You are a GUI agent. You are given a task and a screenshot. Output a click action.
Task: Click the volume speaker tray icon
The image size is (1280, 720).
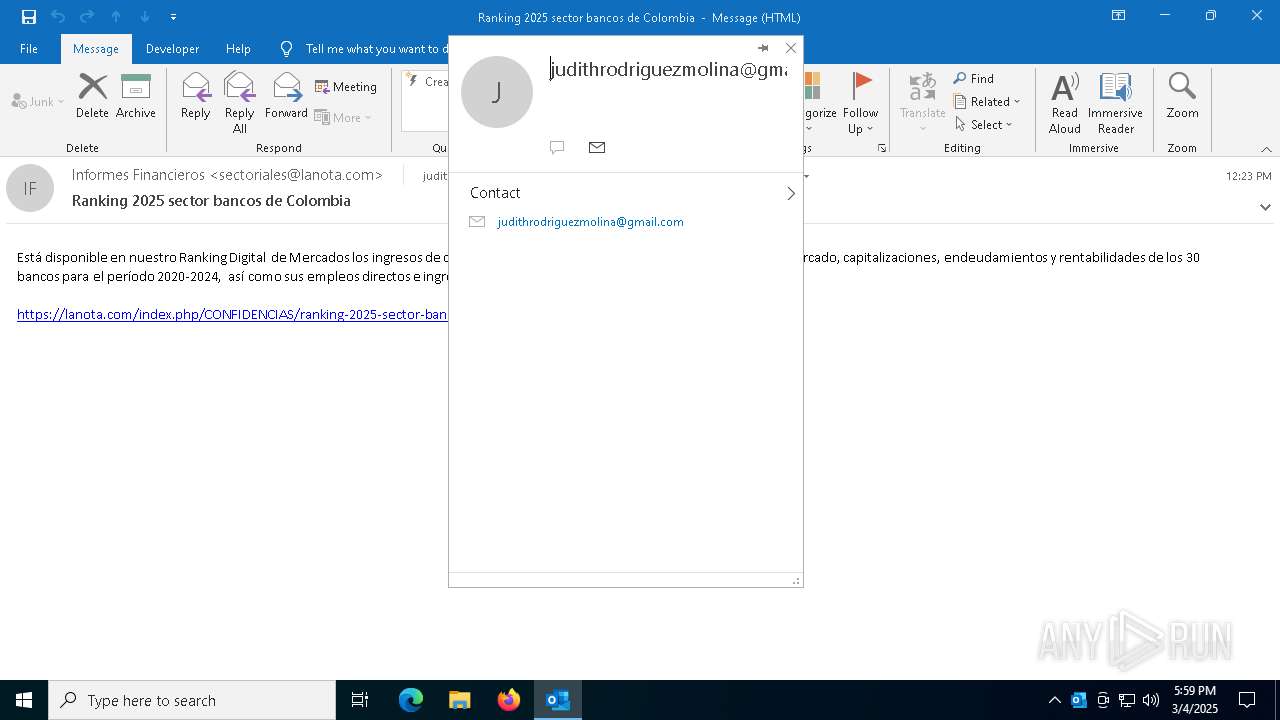point(1151,700)
